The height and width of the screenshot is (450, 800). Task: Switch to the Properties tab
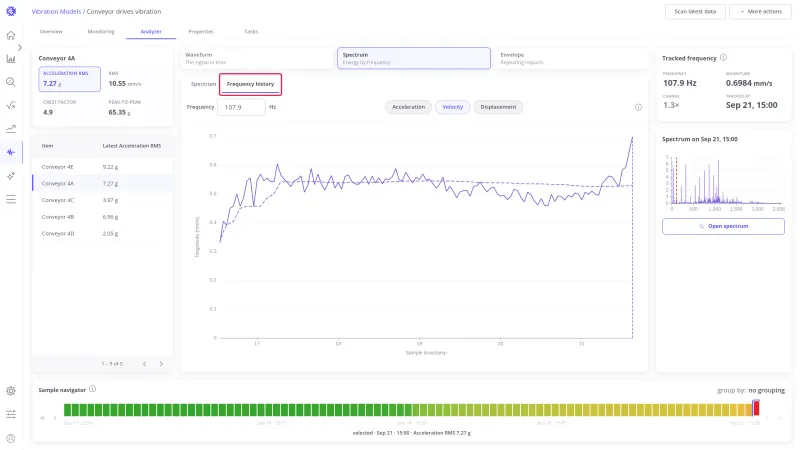click(201, 32)
